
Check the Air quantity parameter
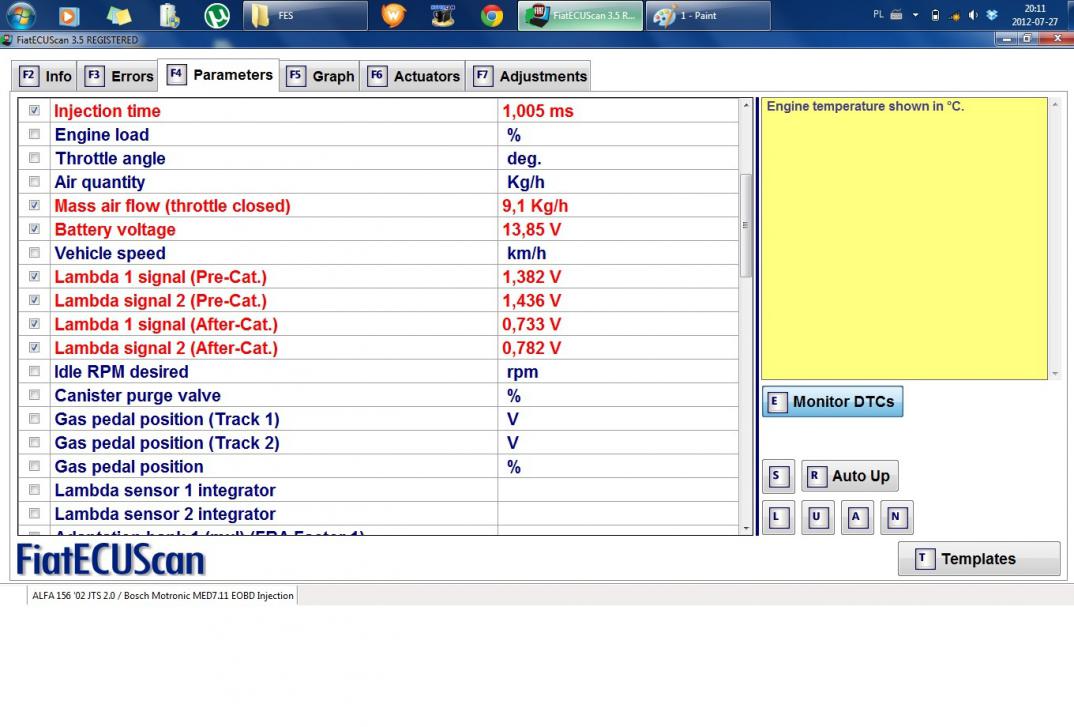34,182
